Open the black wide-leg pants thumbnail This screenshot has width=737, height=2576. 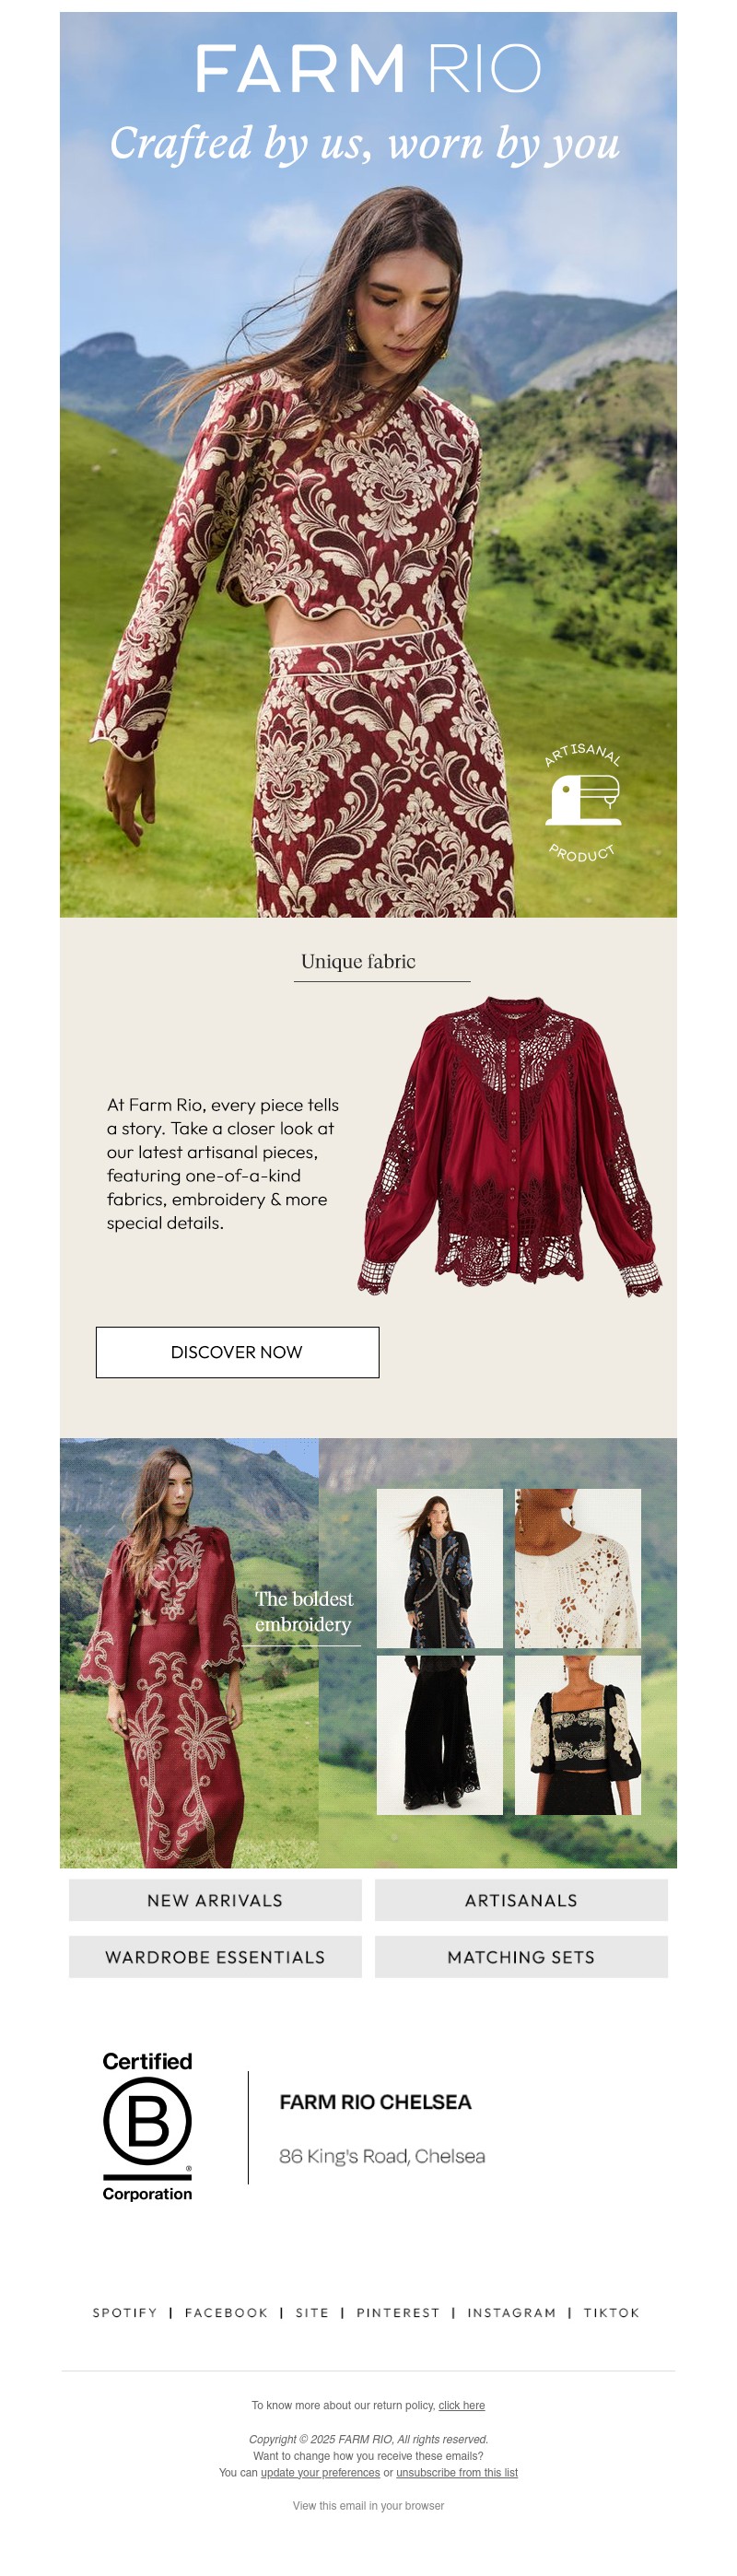440,1735
